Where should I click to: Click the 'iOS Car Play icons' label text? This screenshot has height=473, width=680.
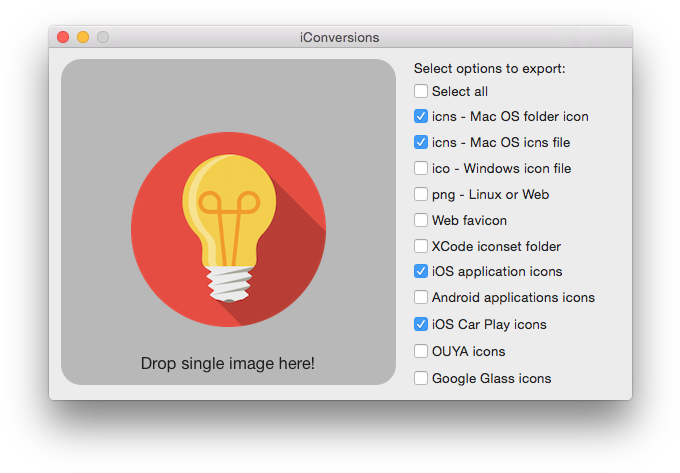489,325
